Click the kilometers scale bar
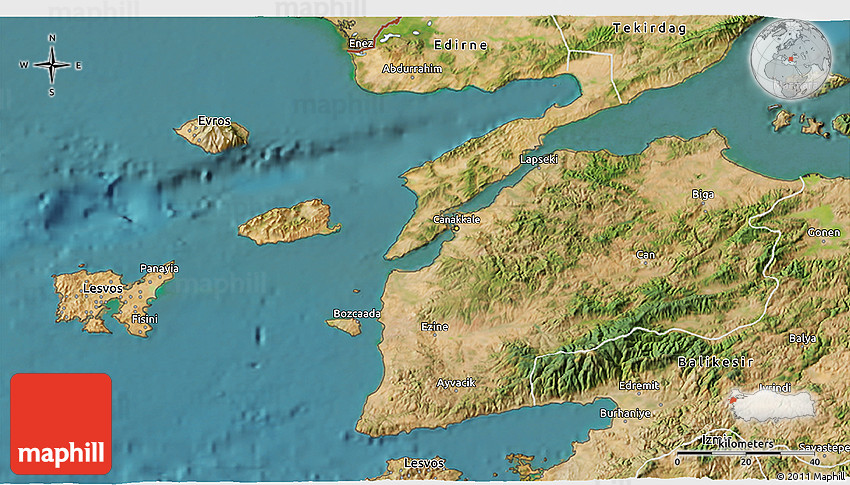 point(744,452)
